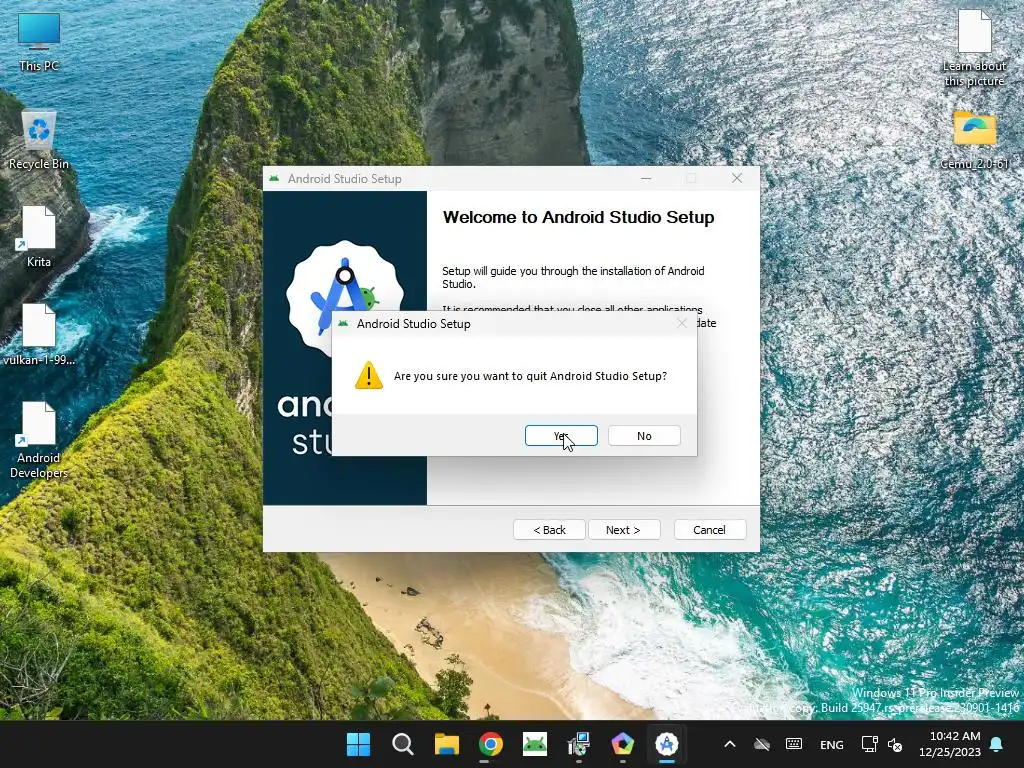Open taskbar Search
Screen dimensions: 1024x768
402,744
